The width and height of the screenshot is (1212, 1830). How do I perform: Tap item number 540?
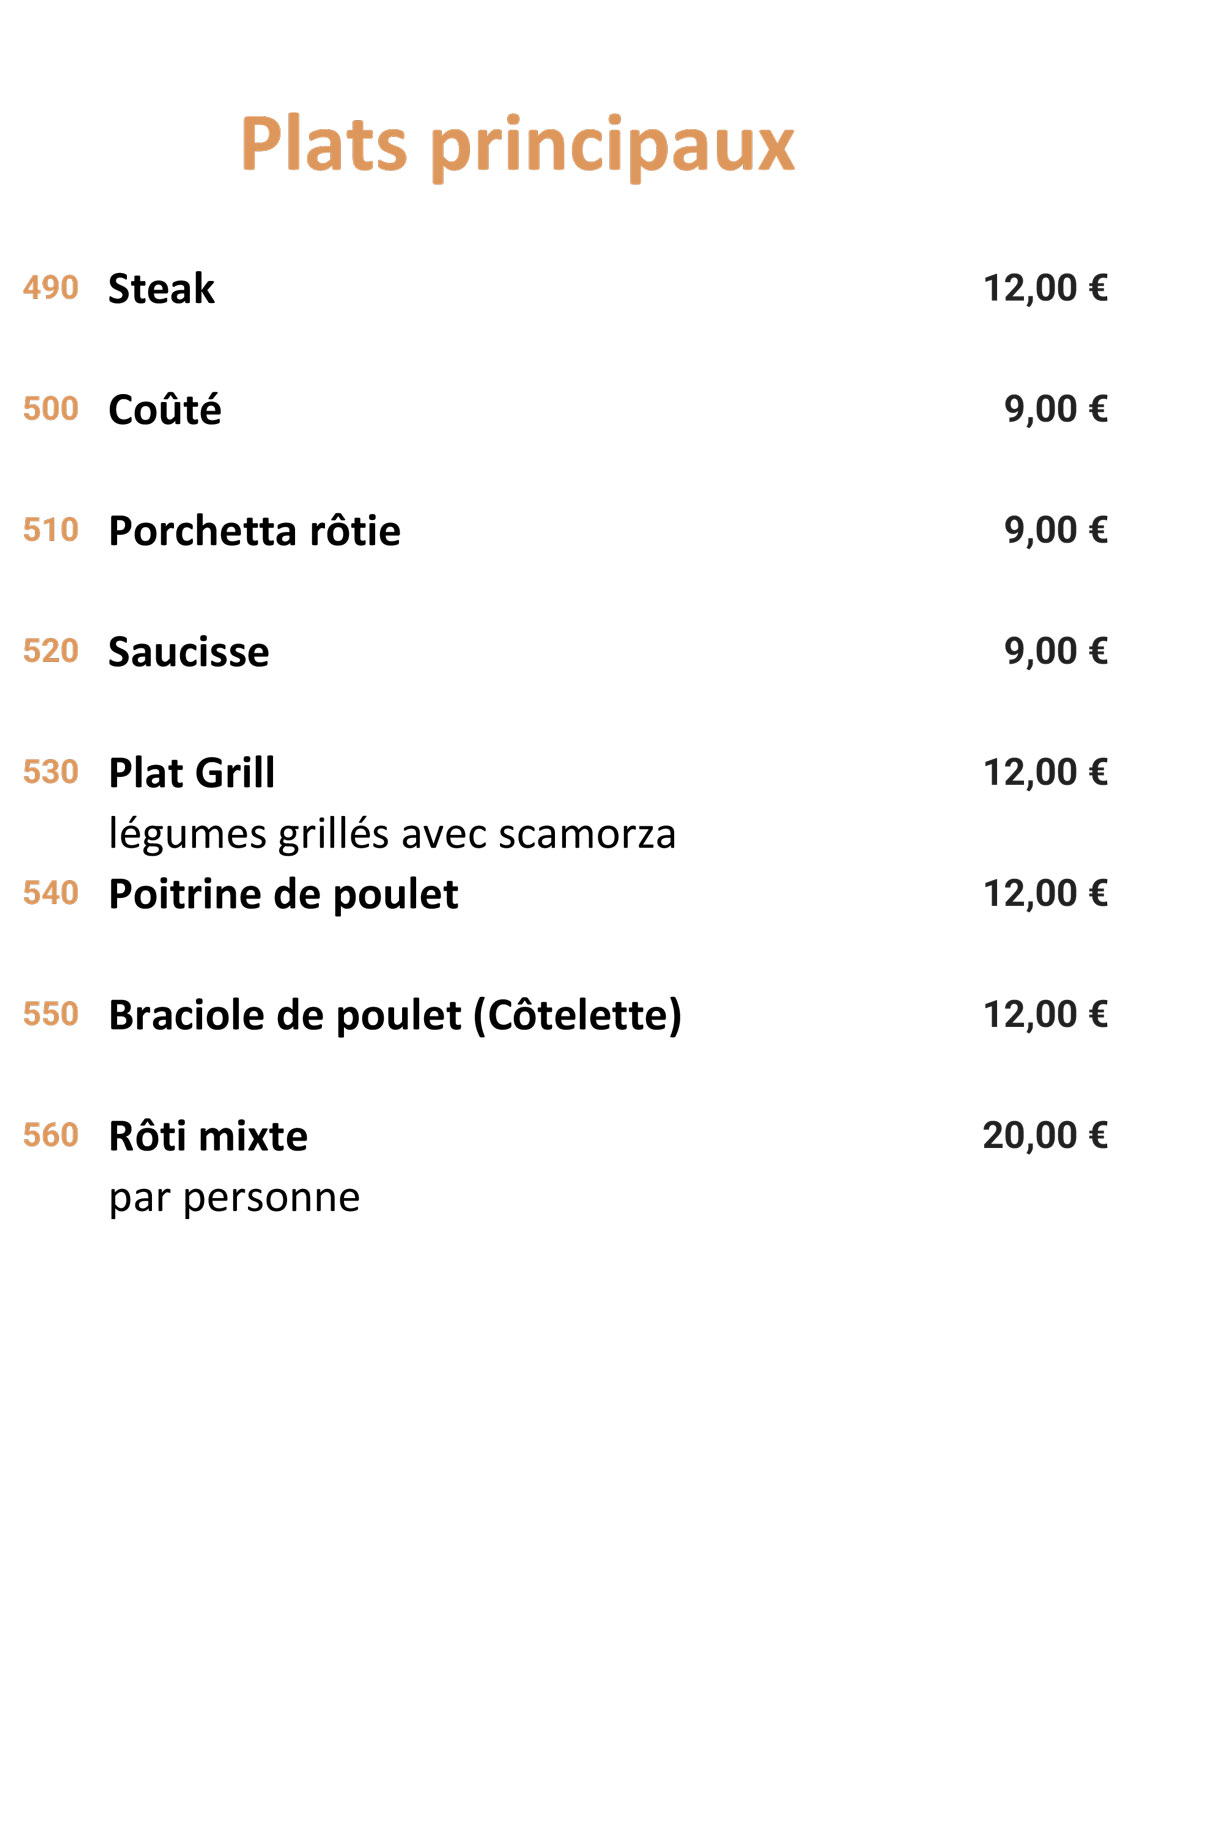[51, 893]
